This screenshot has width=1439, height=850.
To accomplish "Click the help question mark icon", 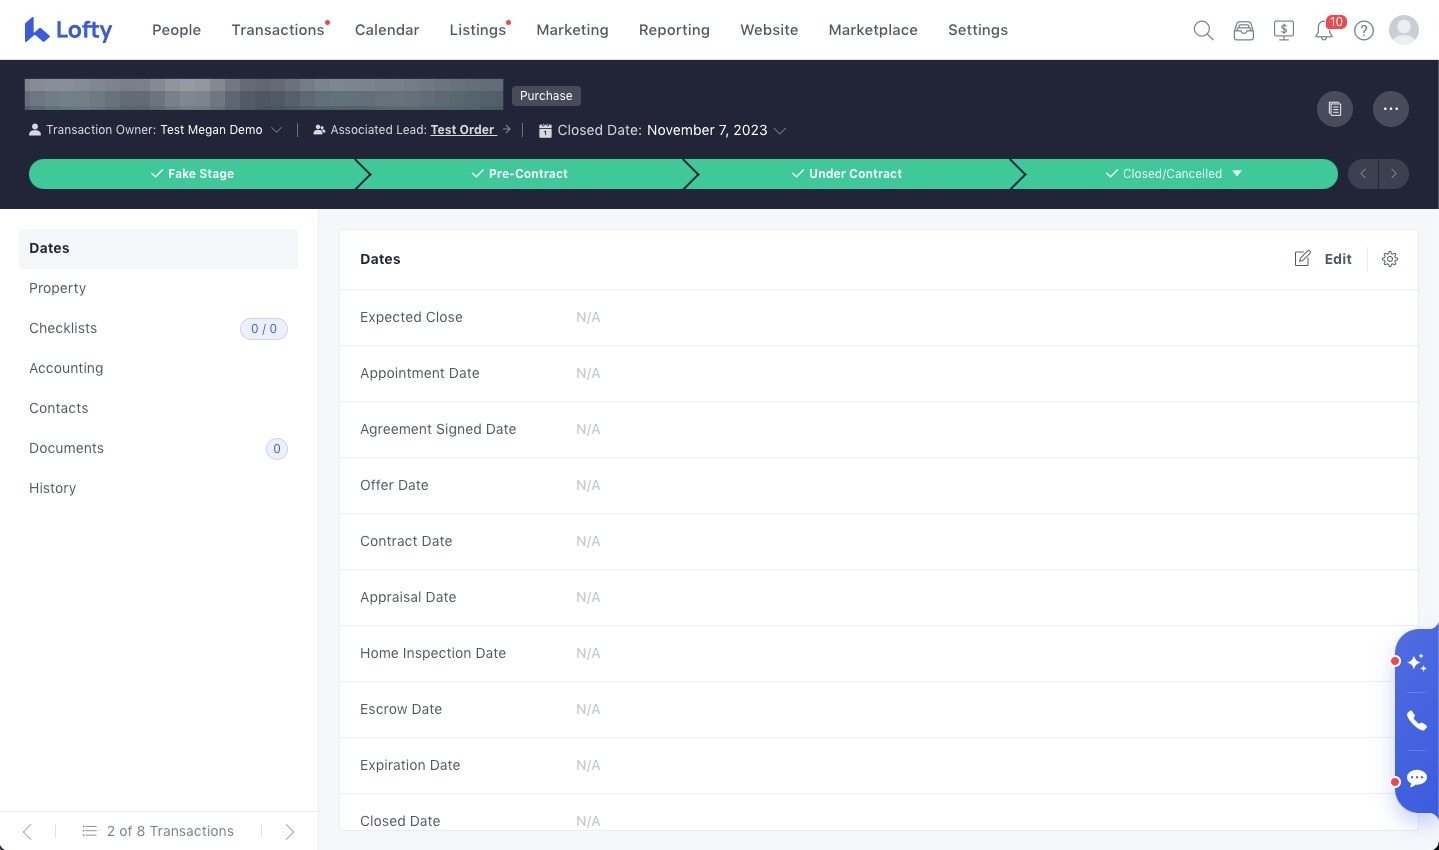I will click(x=1364, y=30).
